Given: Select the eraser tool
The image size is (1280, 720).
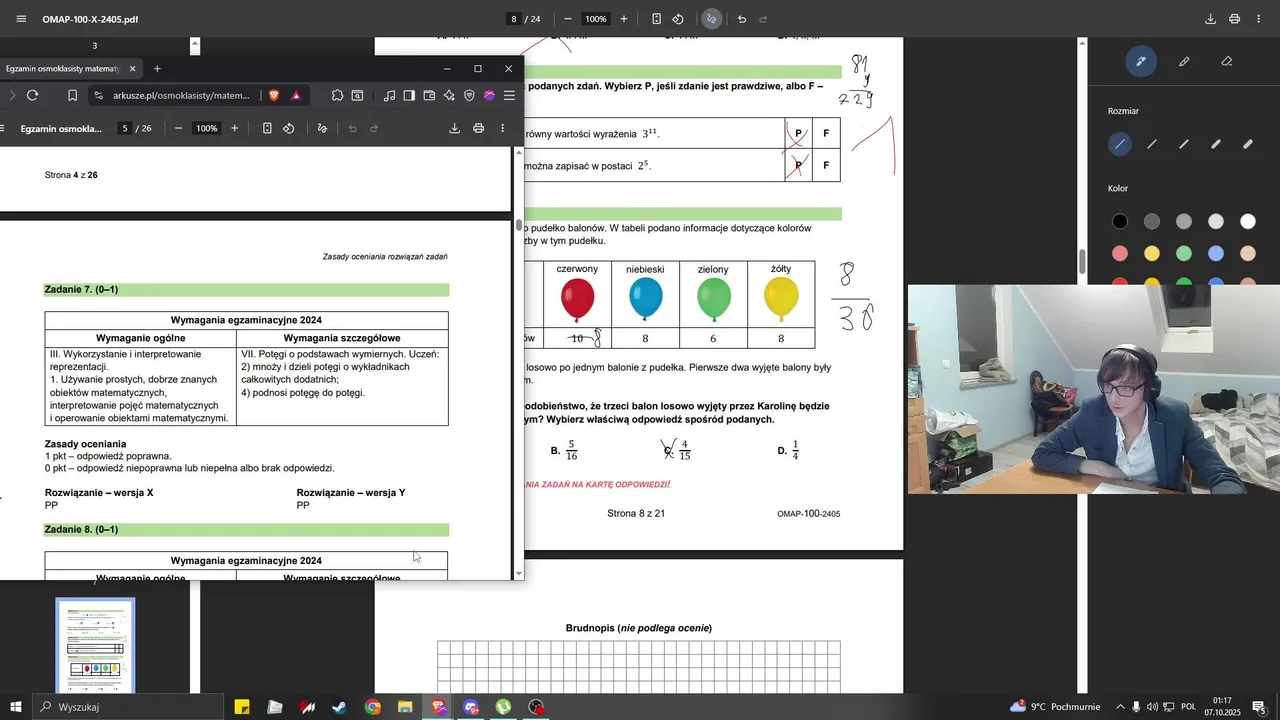Looking at the screenshot, I should pos(1227,61).
